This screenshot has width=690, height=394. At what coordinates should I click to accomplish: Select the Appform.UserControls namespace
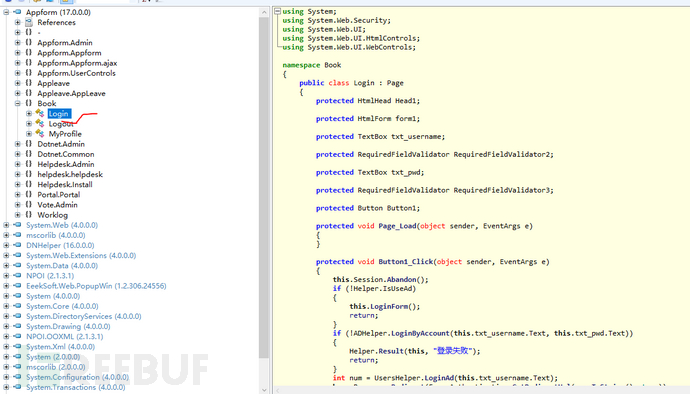pyautogui.click(x=76, y=73)
